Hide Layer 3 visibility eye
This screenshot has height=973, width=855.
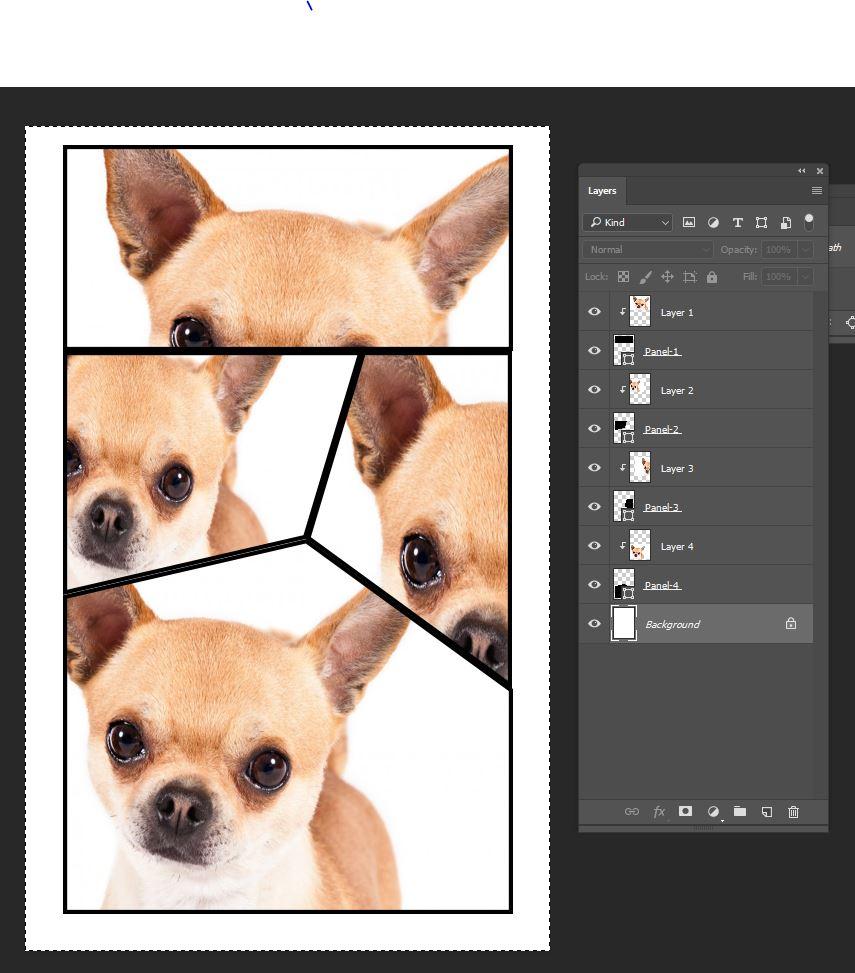[x=594, y=467]
